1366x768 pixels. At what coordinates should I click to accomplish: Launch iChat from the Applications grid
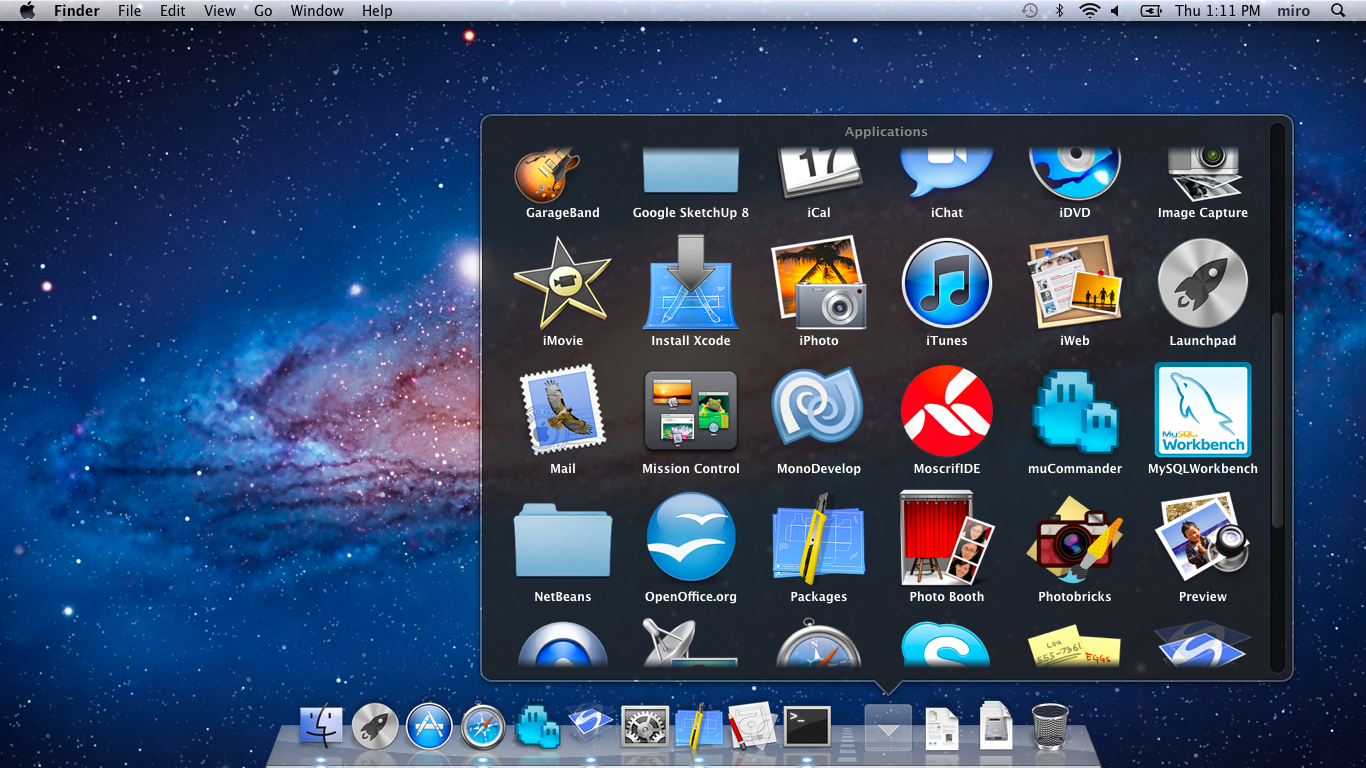point(946,173)
